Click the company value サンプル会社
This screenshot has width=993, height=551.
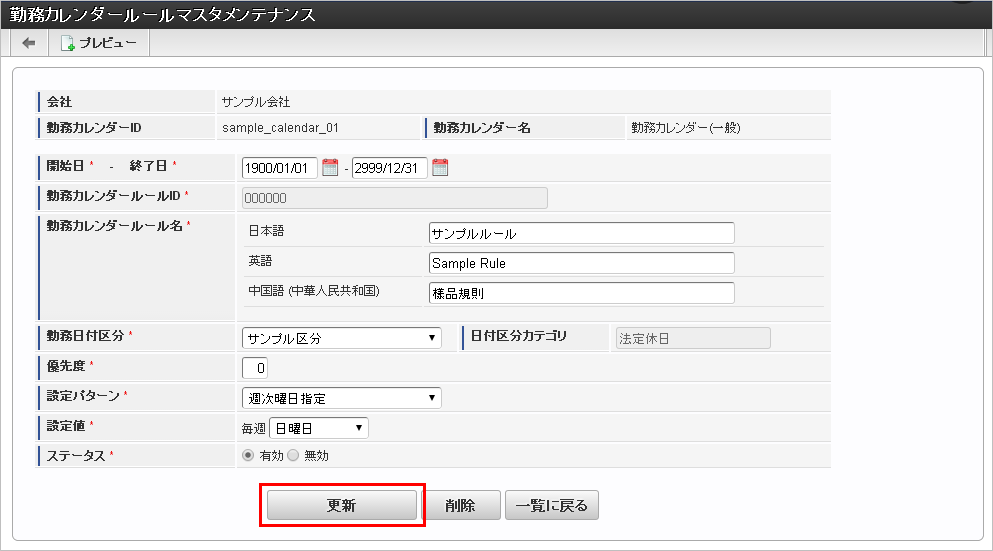(256, 102)
